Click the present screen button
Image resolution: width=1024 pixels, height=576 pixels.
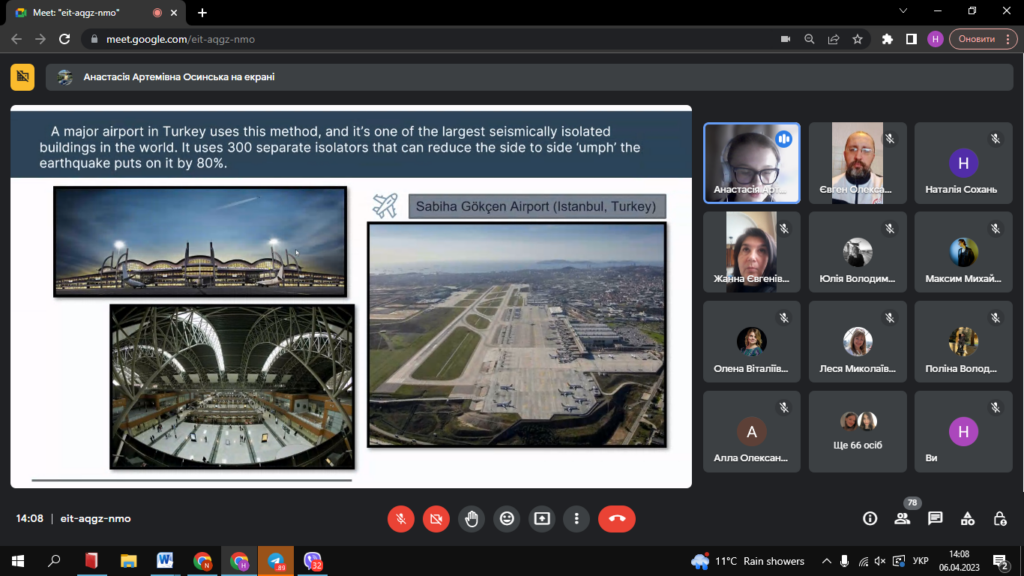point(542,518)
